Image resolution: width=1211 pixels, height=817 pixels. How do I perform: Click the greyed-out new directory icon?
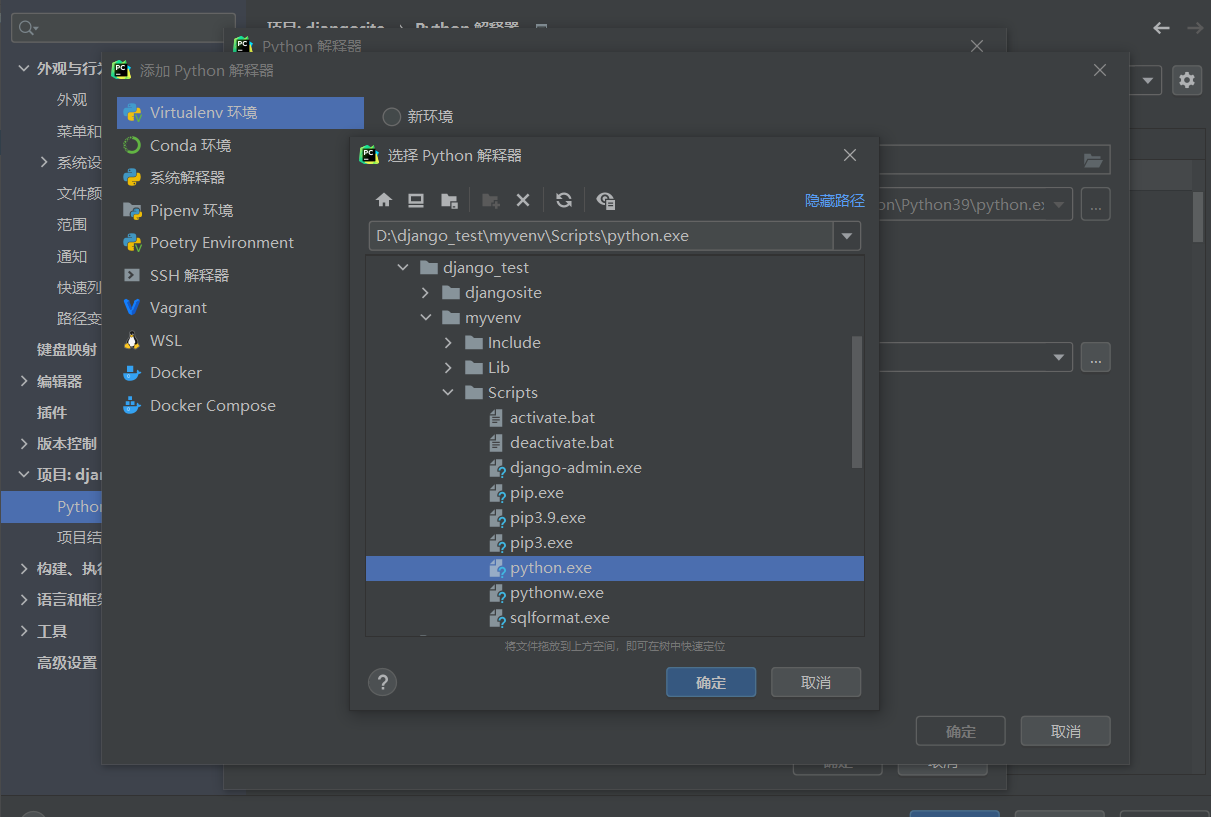pos(490,200)
